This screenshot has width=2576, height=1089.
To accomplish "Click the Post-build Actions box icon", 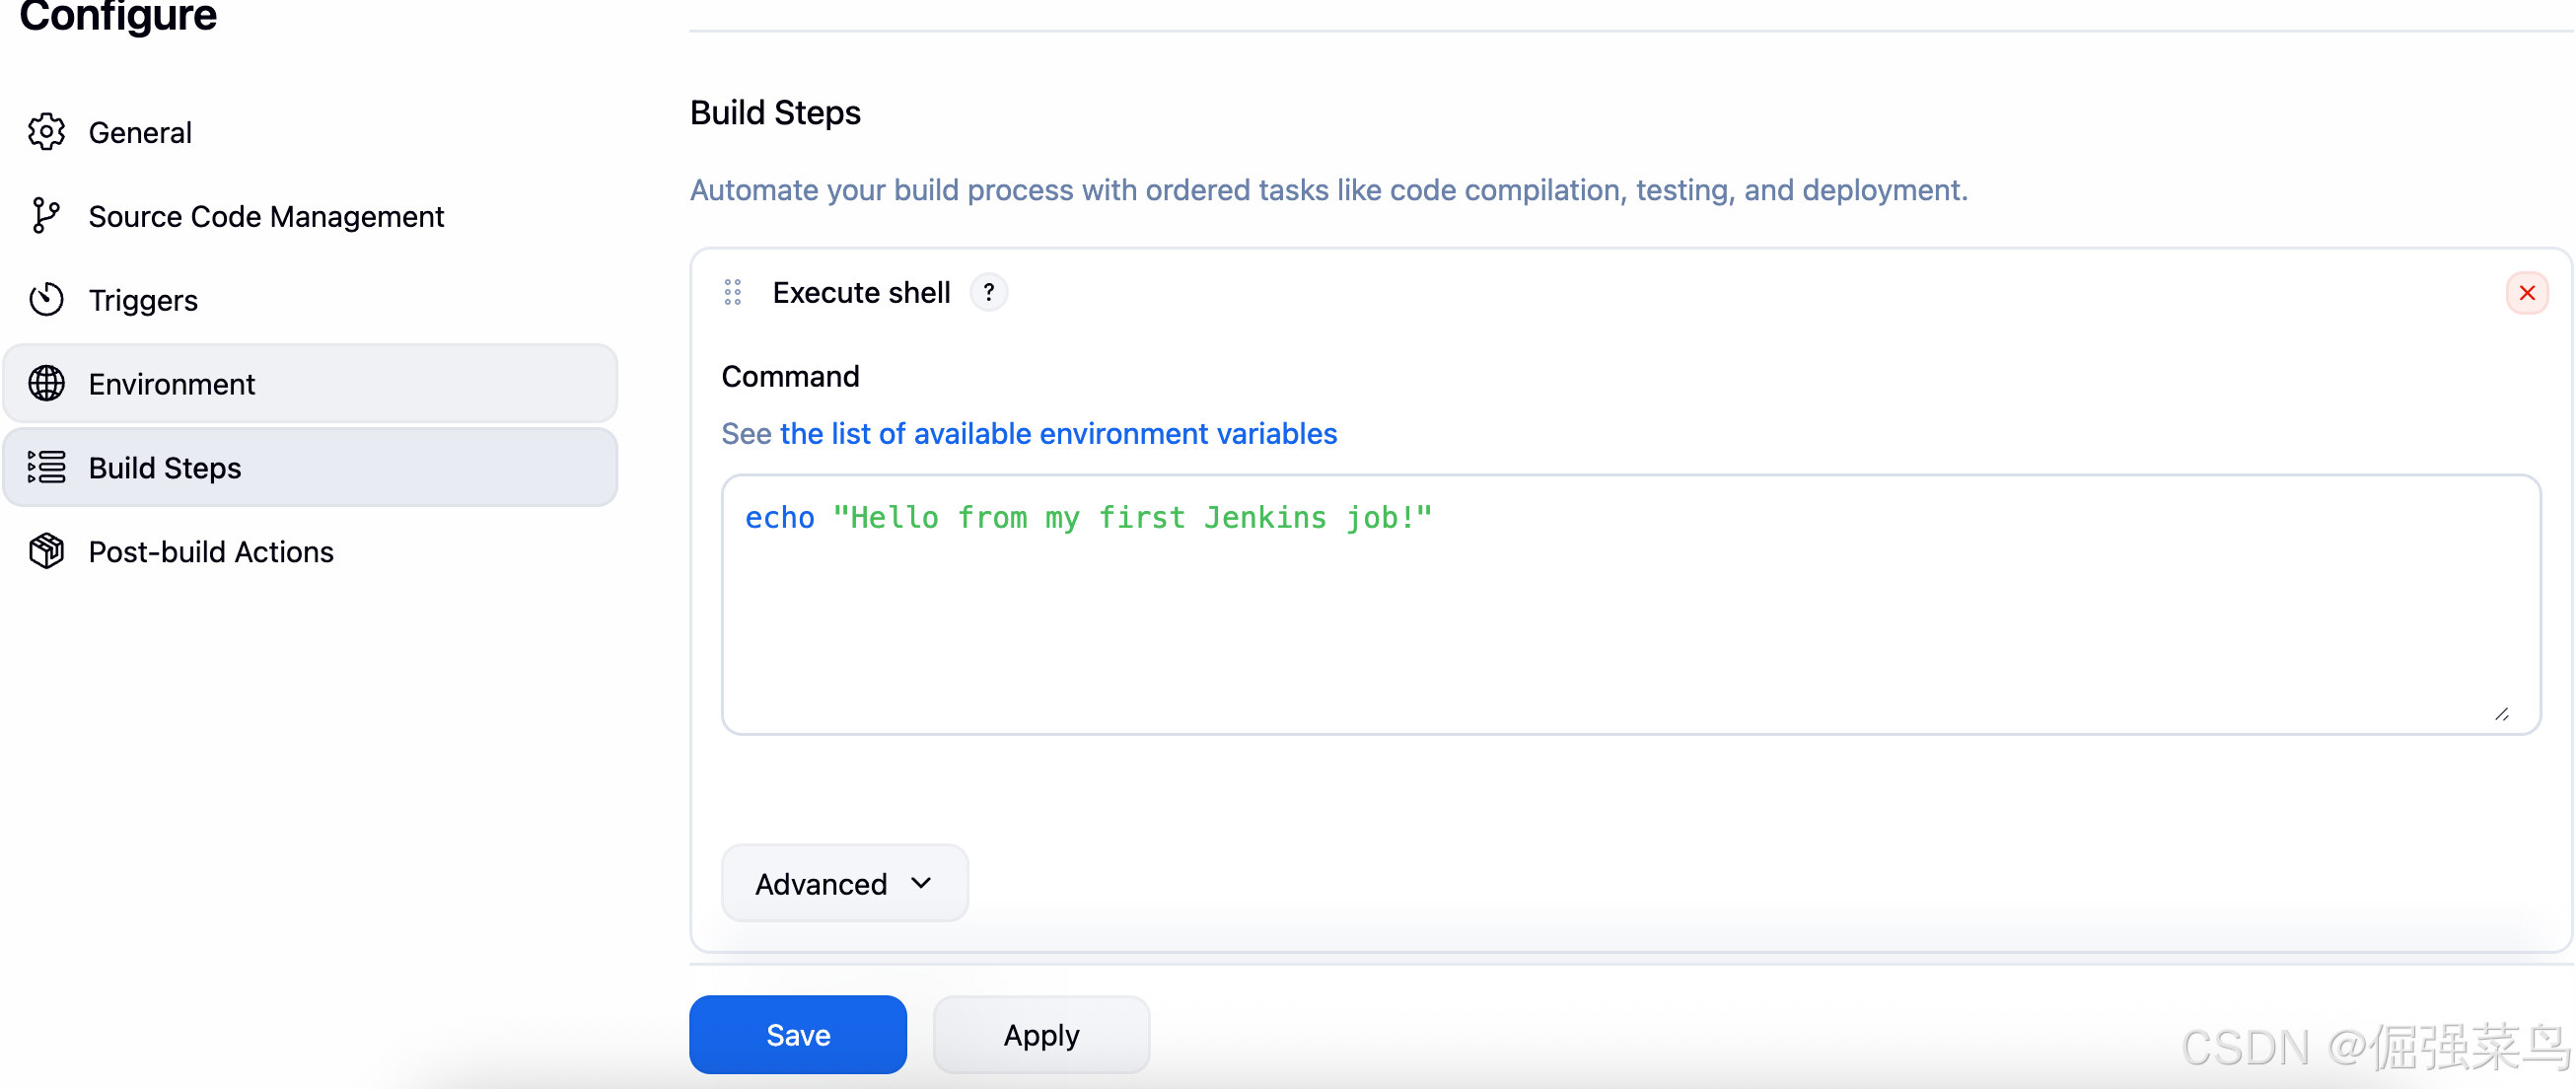I will 46,552.
